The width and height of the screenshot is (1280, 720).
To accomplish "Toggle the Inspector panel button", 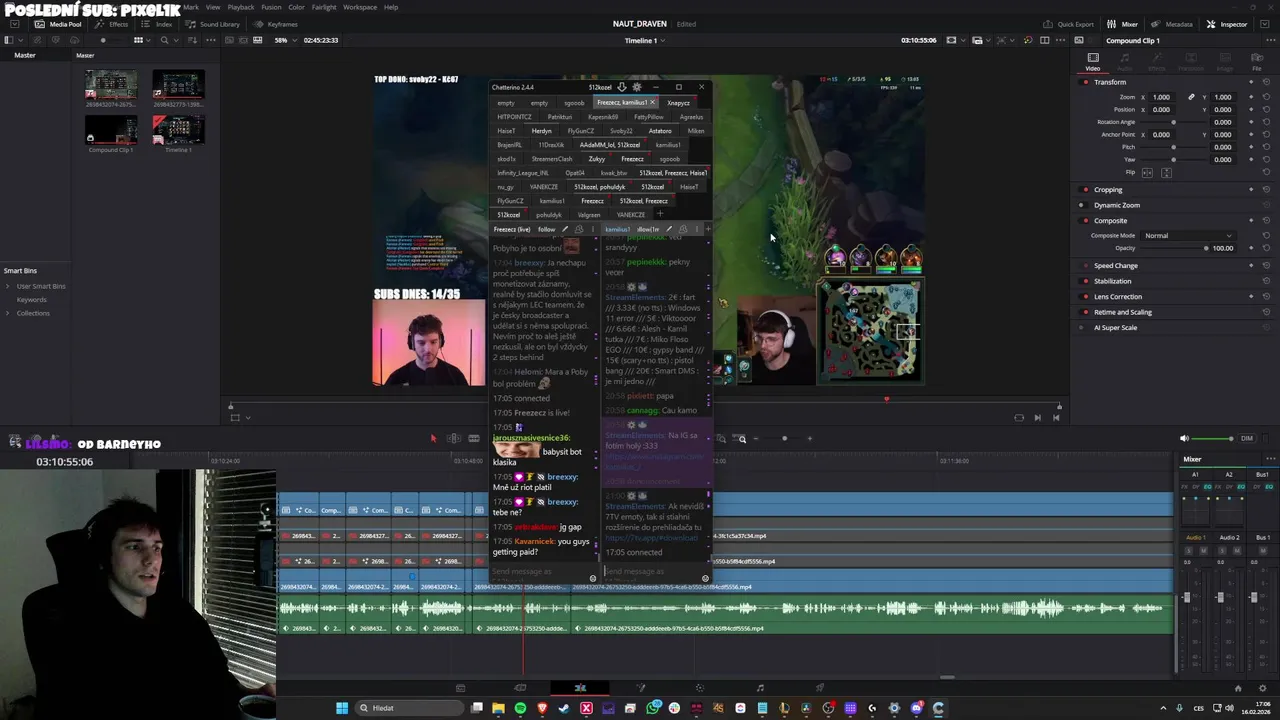I will [1227, 24].
